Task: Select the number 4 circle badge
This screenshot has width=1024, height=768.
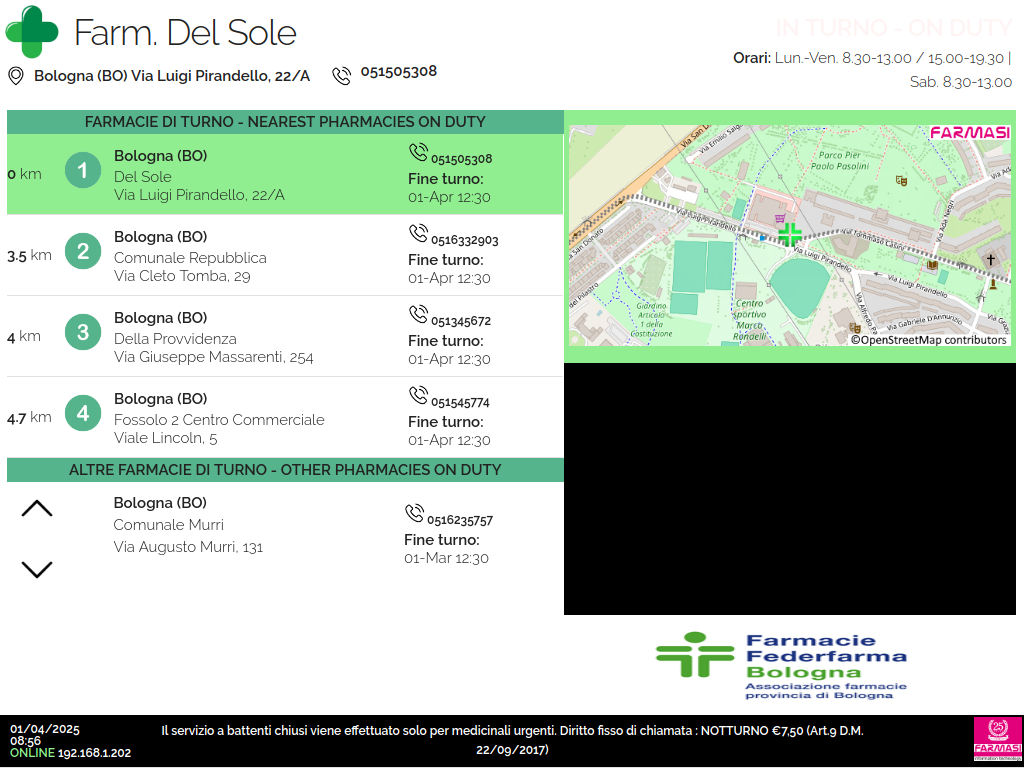Action: [83, 413]
